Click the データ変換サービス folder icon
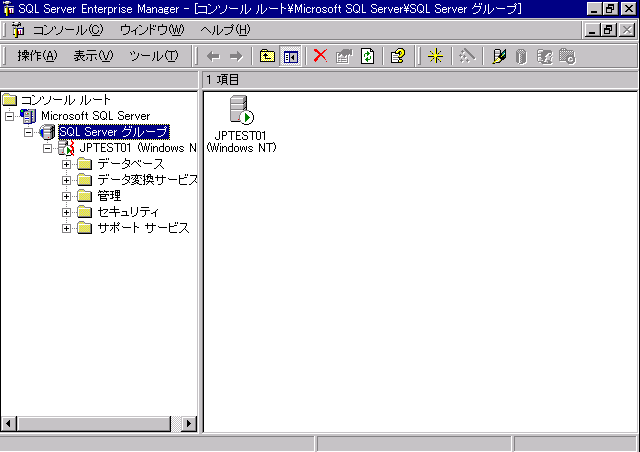This screenshot has height=452, width=640. pyautogui.click(x=84, y=180)
